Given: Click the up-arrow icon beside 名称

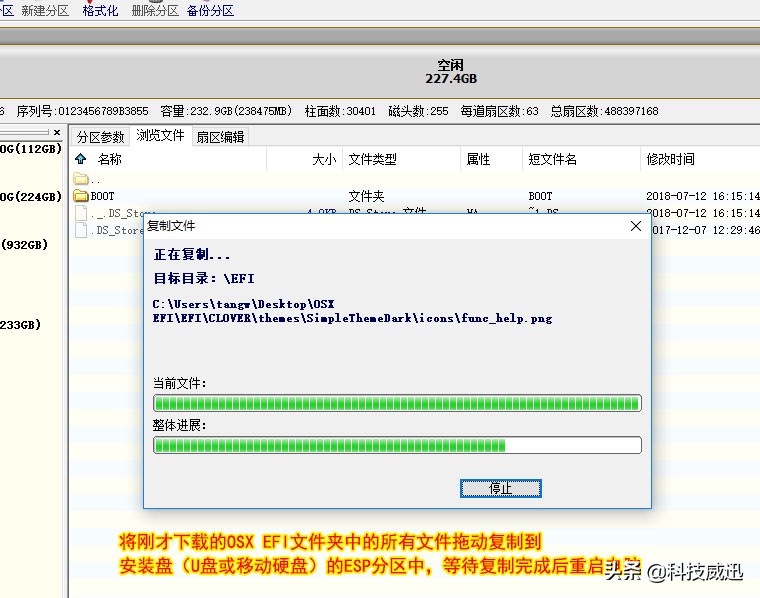Looking at the screenshot, I should 80,159.
